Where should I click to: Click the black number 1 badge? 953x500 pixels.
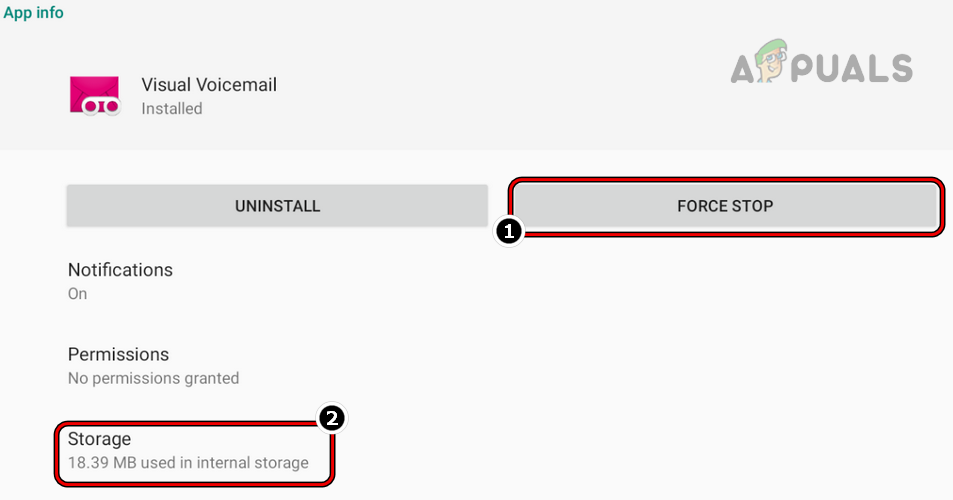coord(509,231)
